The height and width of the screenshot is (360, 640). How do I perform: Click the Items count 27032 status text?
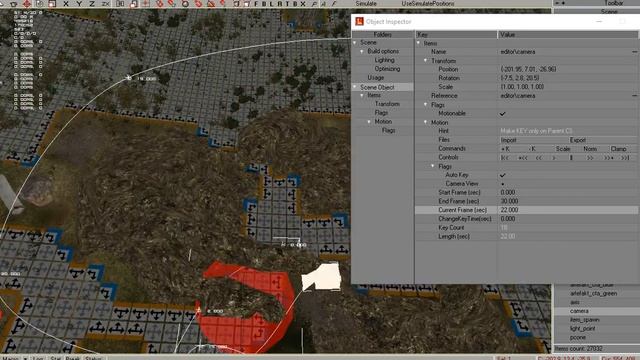tap(579, 349)
